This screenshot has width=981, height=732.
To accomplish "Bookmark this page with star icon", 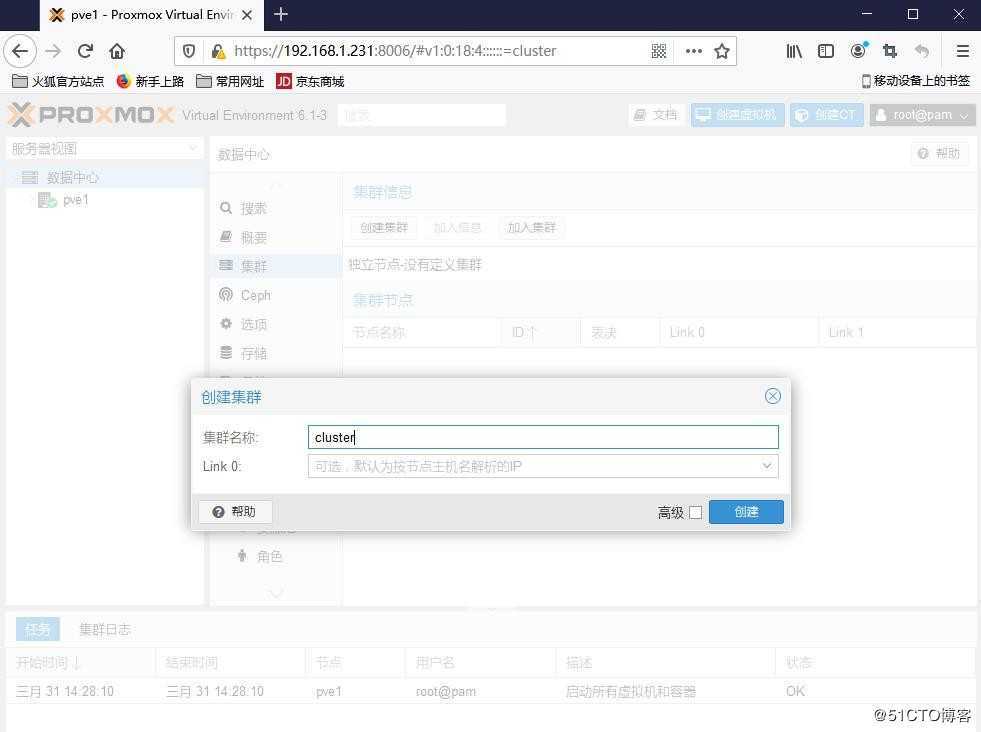I will pos(722,51).
